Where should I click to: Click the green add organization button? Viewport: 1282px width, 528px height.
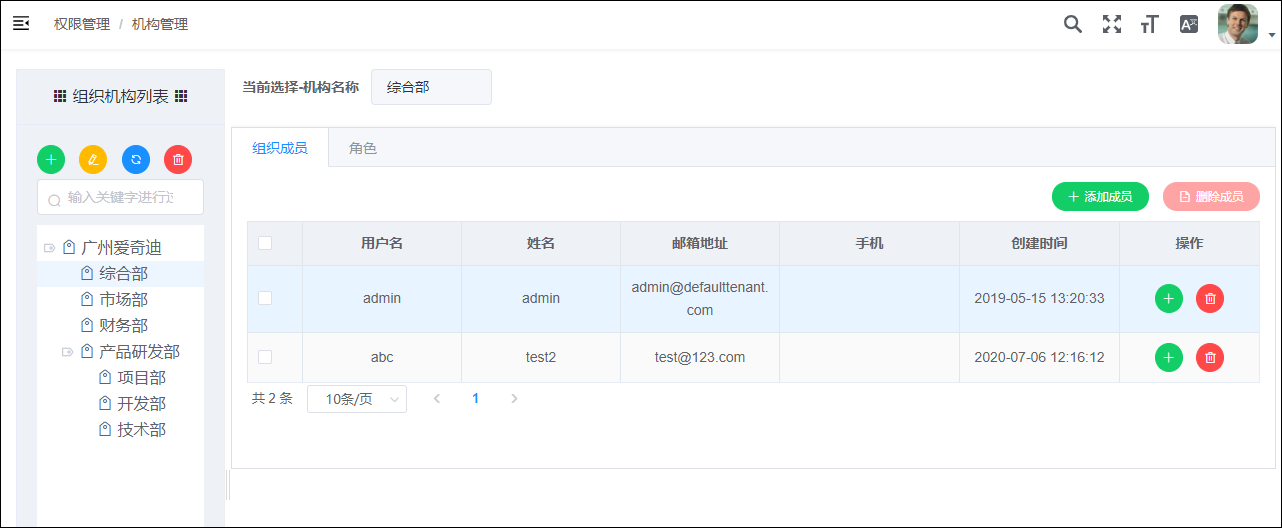(x=51, y=159)
